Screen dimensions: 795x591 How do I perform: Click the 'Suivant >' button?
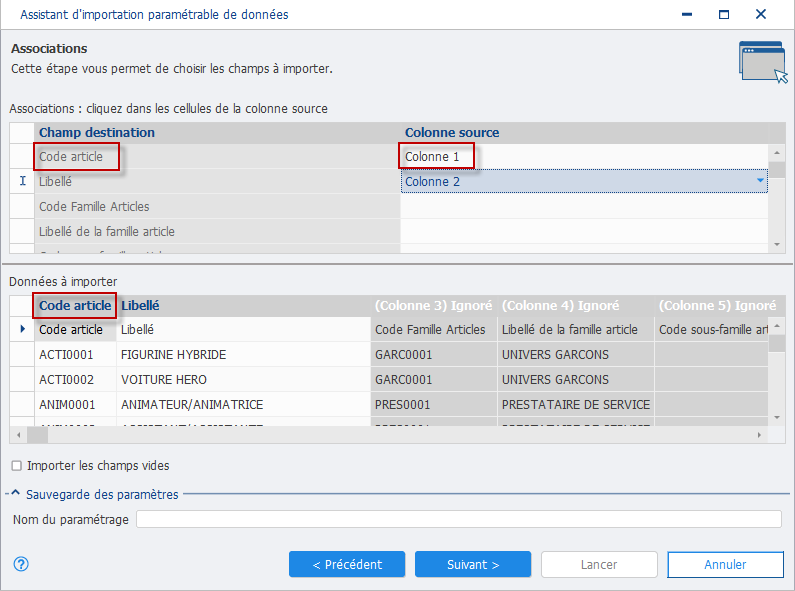point(473,564)
